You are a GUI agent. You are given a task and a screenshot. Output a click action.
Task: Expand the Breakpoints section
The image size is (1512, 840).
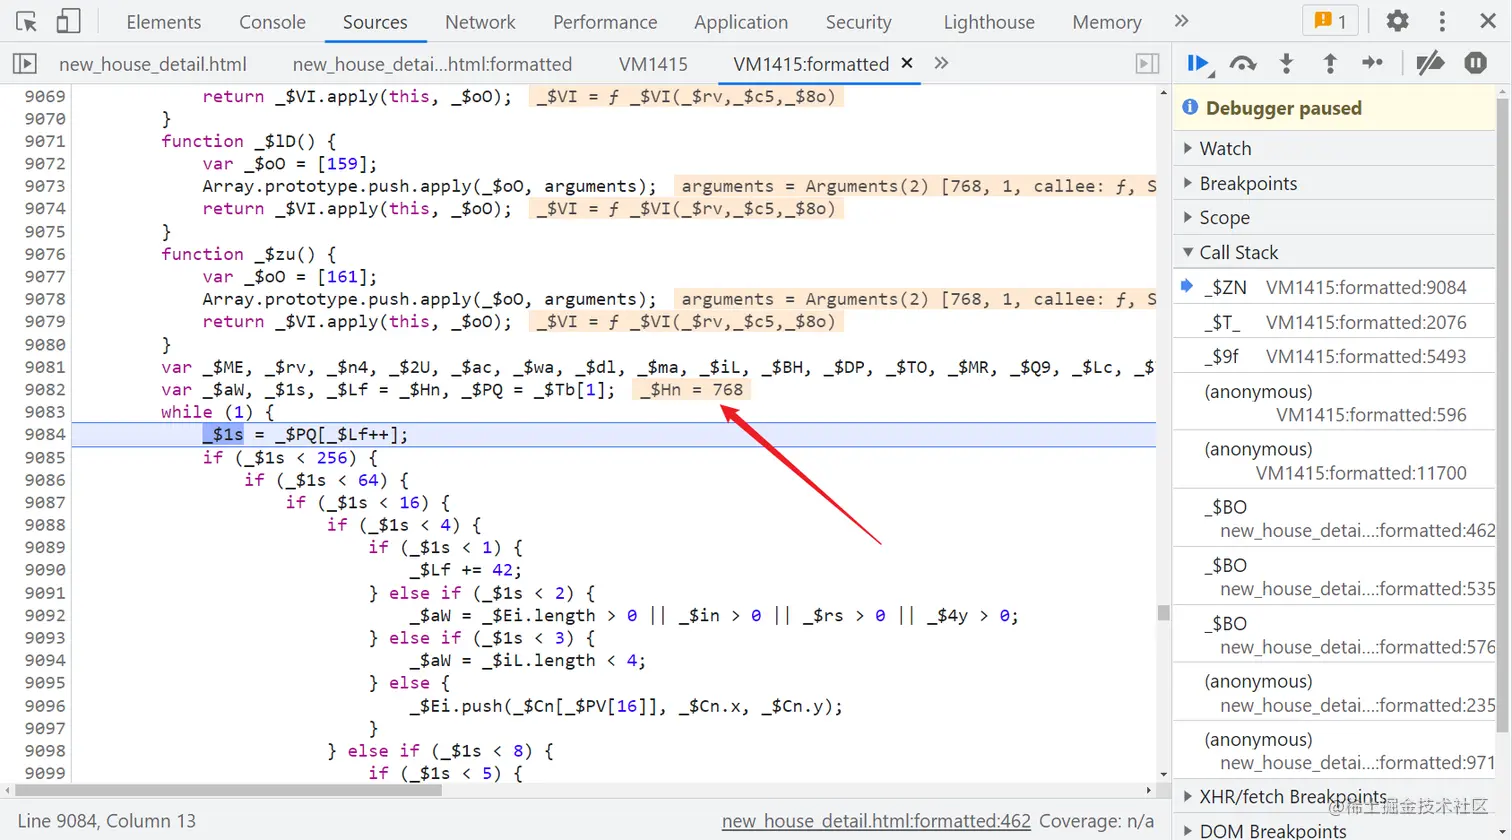[1334, 183]
